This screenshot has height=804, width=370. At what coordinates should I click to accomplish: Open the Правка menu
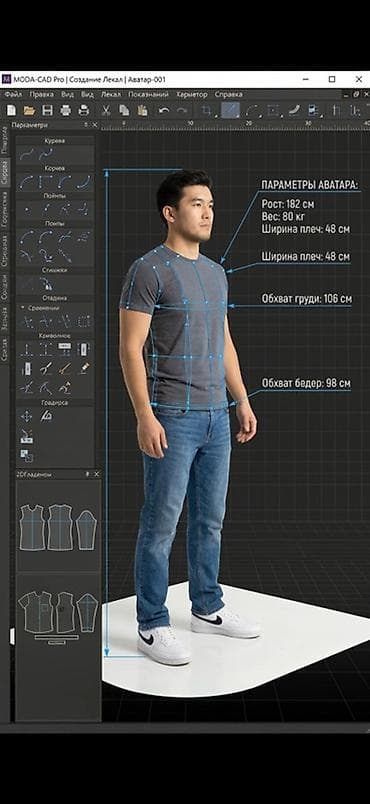tap(42, 95)
